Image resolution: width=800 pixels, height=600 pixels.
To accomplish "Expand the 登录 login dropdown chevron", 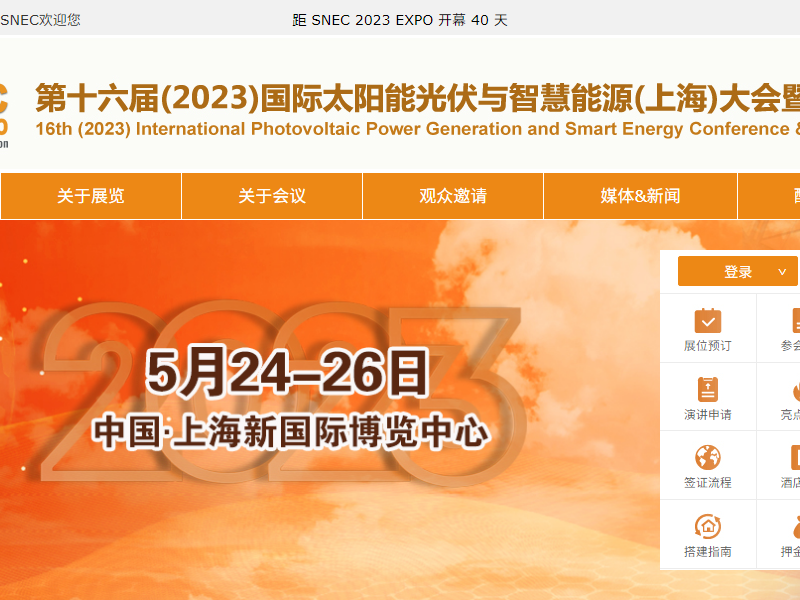I will point(782,271).
